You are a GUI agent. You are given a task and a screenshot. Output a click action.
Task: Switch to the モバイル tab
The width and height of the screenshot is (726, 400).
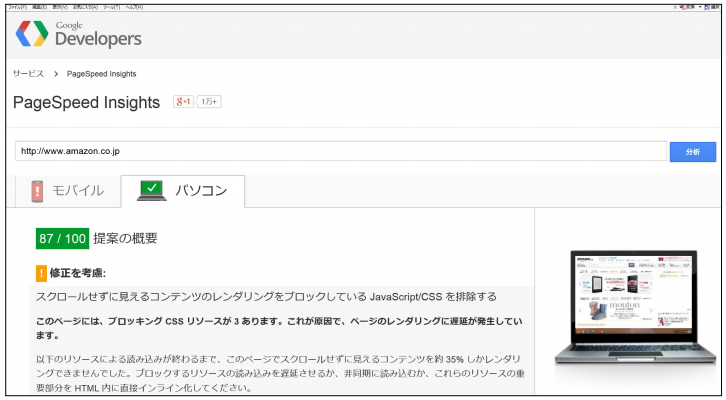(x=68, y=191)
